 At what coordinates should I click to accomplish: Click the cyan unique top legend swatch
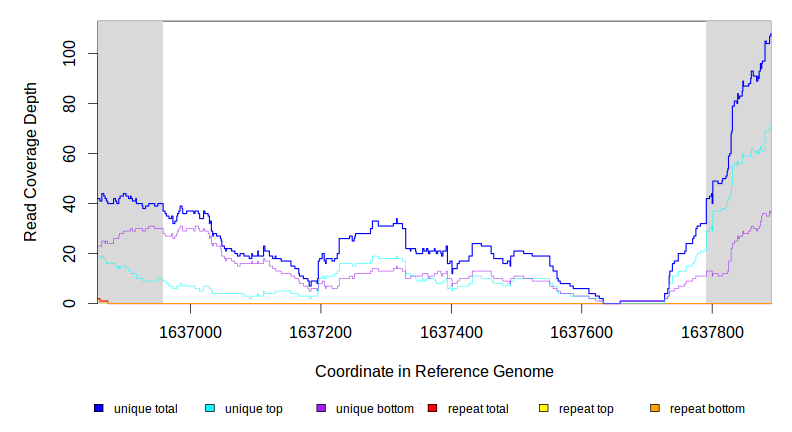(210, 409)
